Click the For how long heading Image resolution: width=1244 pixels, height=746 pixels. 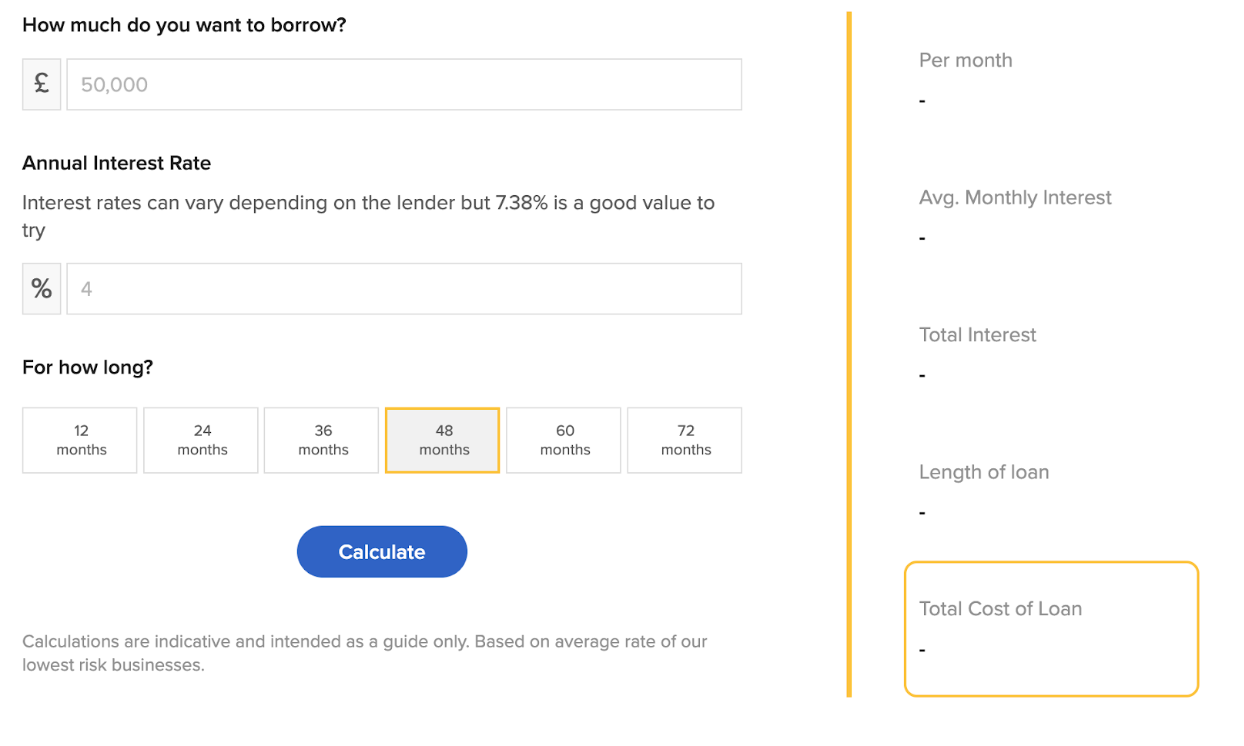[x=87, y=367]
